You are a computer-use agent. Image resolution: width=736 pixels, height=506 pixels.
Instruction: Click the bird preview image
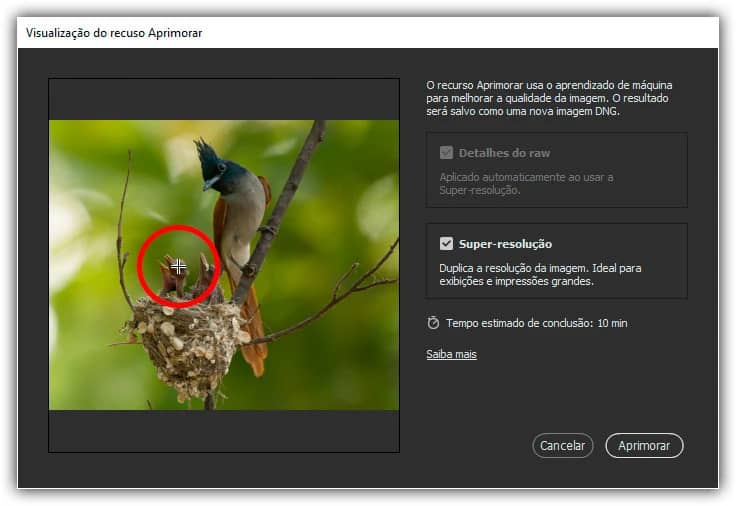pyautogui.click(x=224, y=265)
